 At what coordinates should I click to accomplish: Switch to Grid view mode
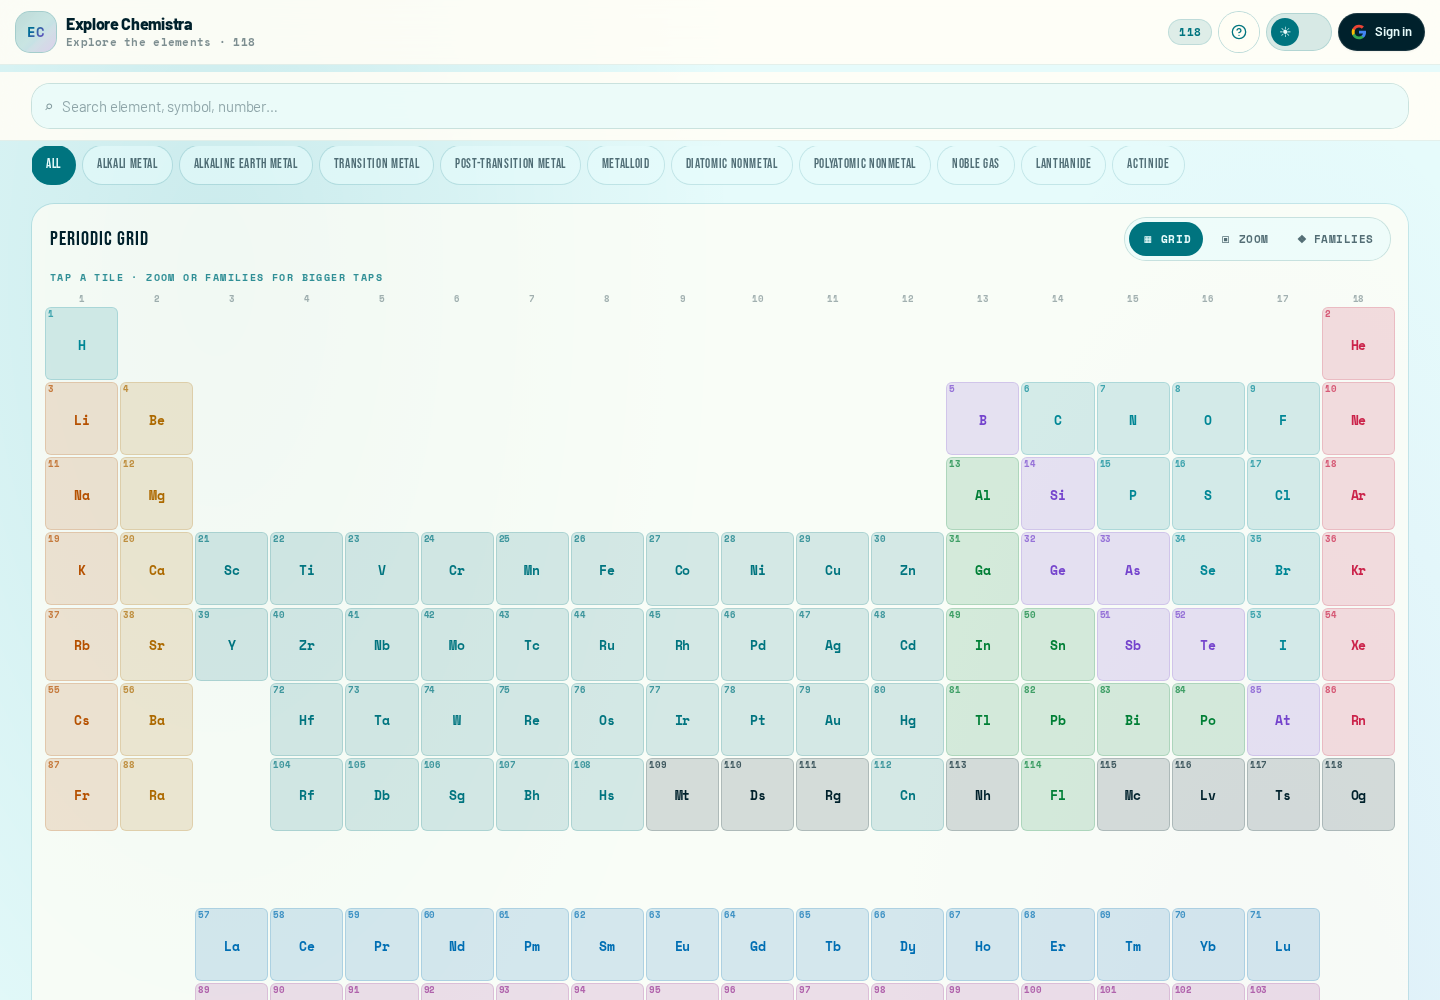[1166, 239]
